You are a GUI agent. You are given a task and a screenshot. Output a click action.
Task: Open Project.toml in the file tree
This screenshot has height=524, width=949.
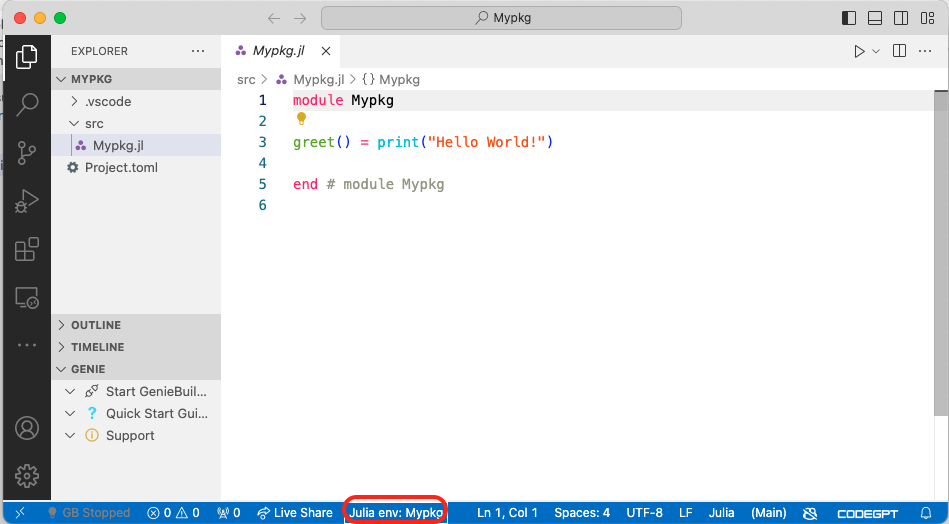pyautogui.click(x=136, y=168)
